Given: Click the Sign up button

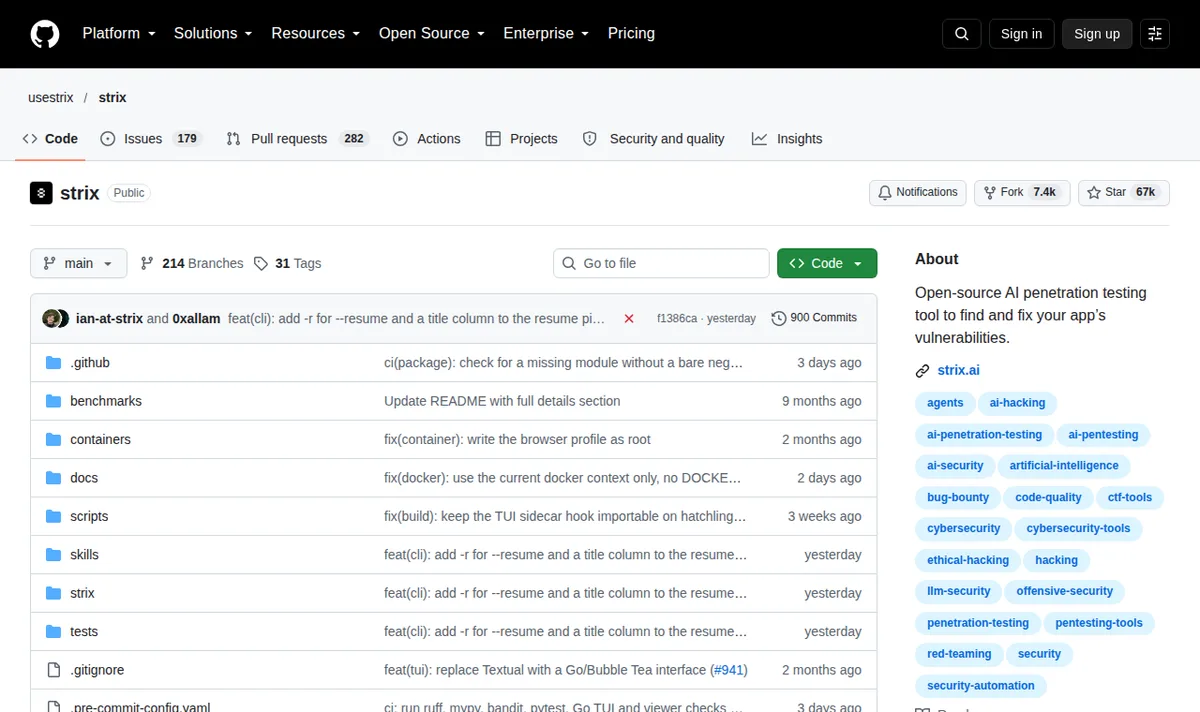Looking at the screenshot, I should point(1097,34).
